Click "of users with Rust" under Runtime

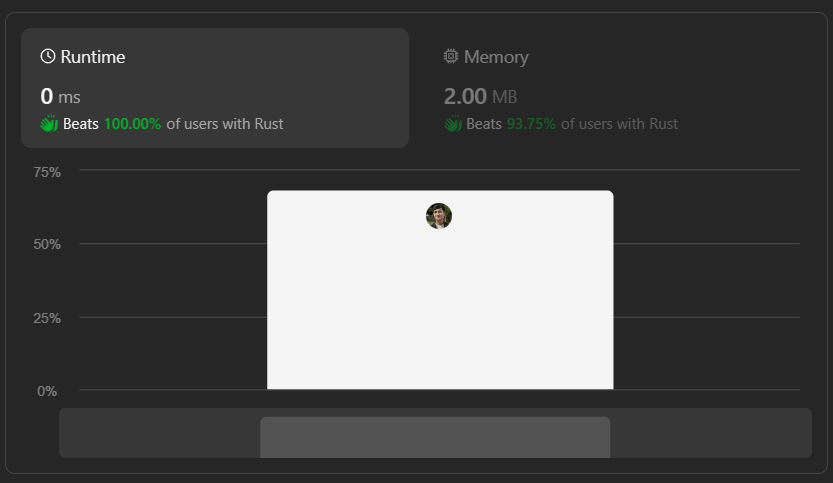click(x=225, y=124)
